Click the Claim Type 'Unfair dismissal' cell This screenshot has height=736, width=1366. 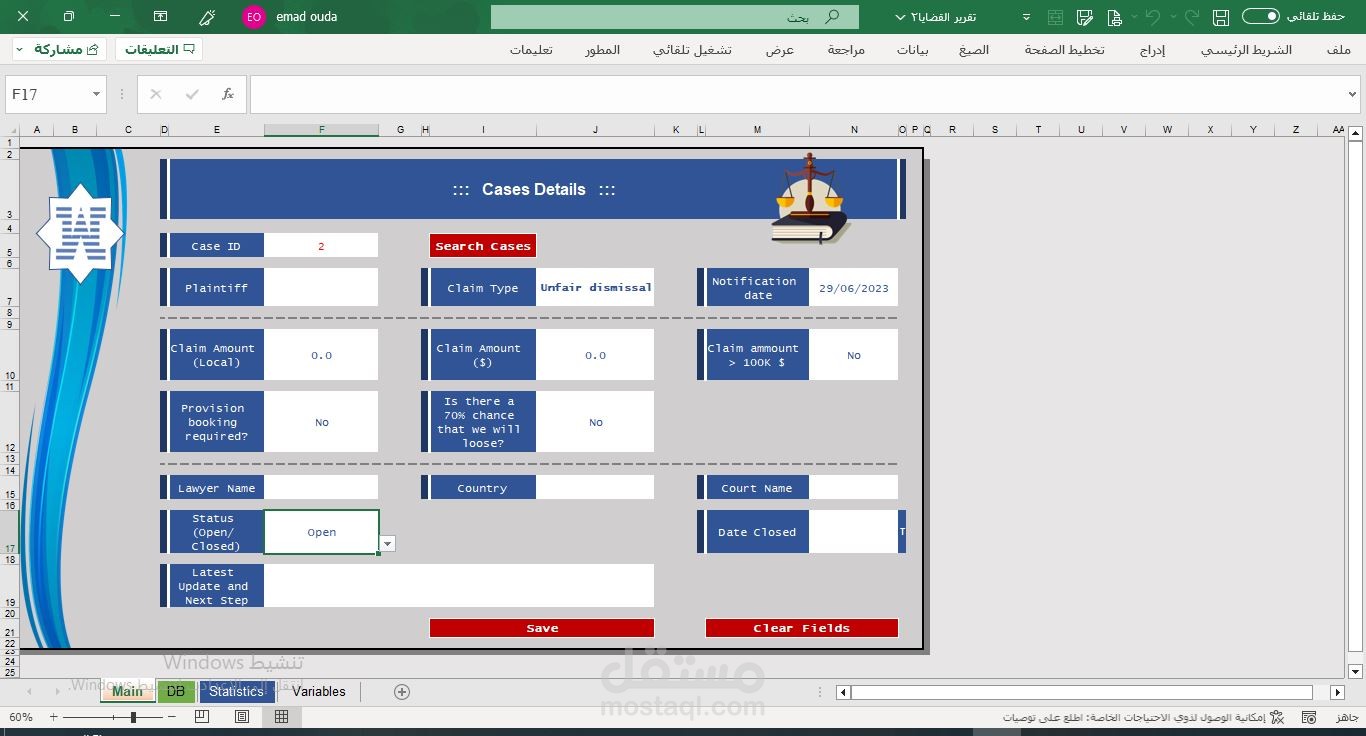[x=596, y=288]
